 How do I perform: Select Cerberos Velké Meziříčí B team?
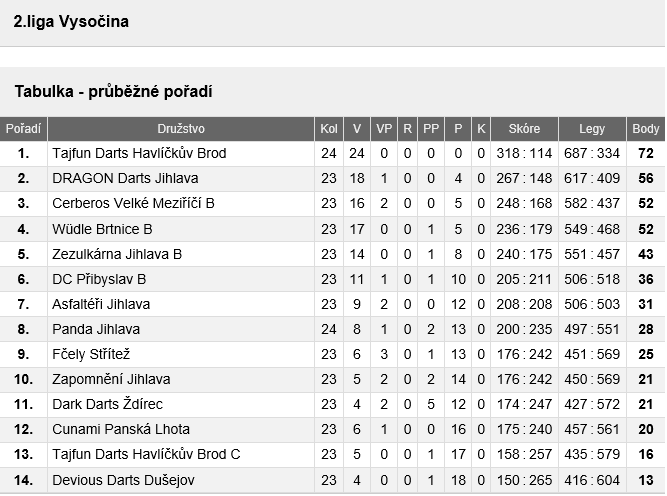(133, 204)
